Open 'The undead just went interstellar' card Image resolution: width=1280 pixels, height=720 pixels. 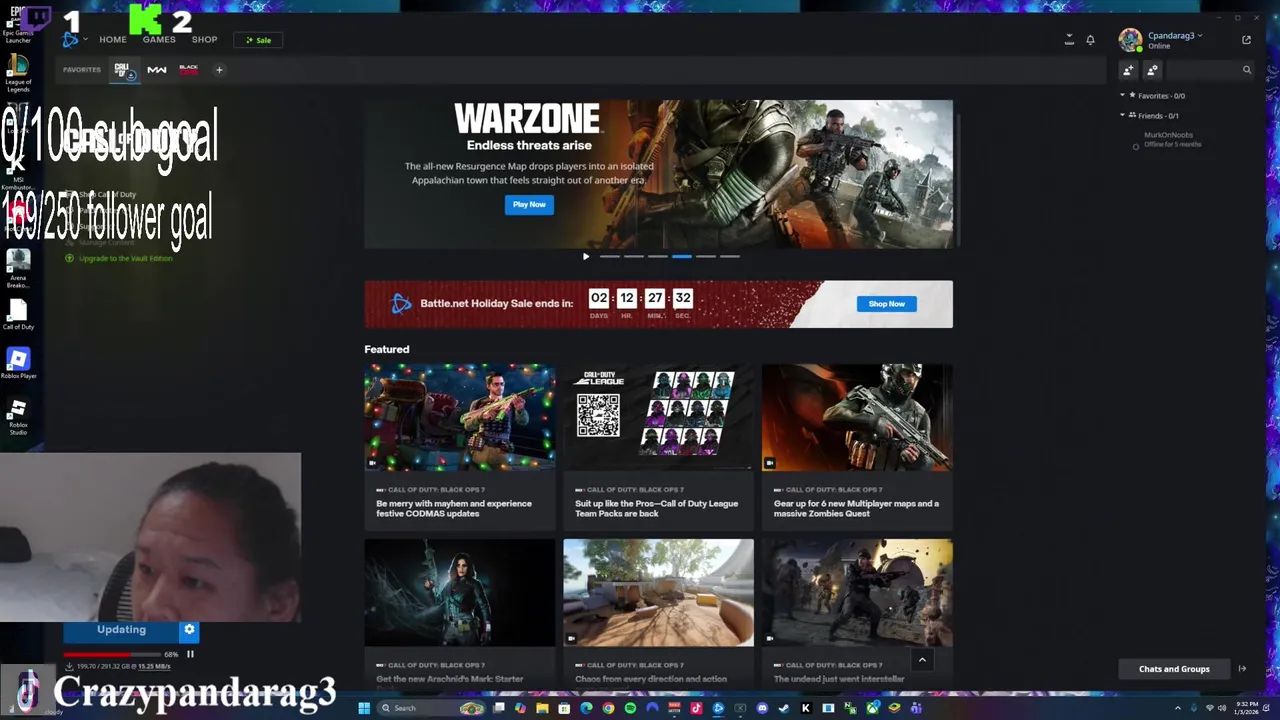857,613
